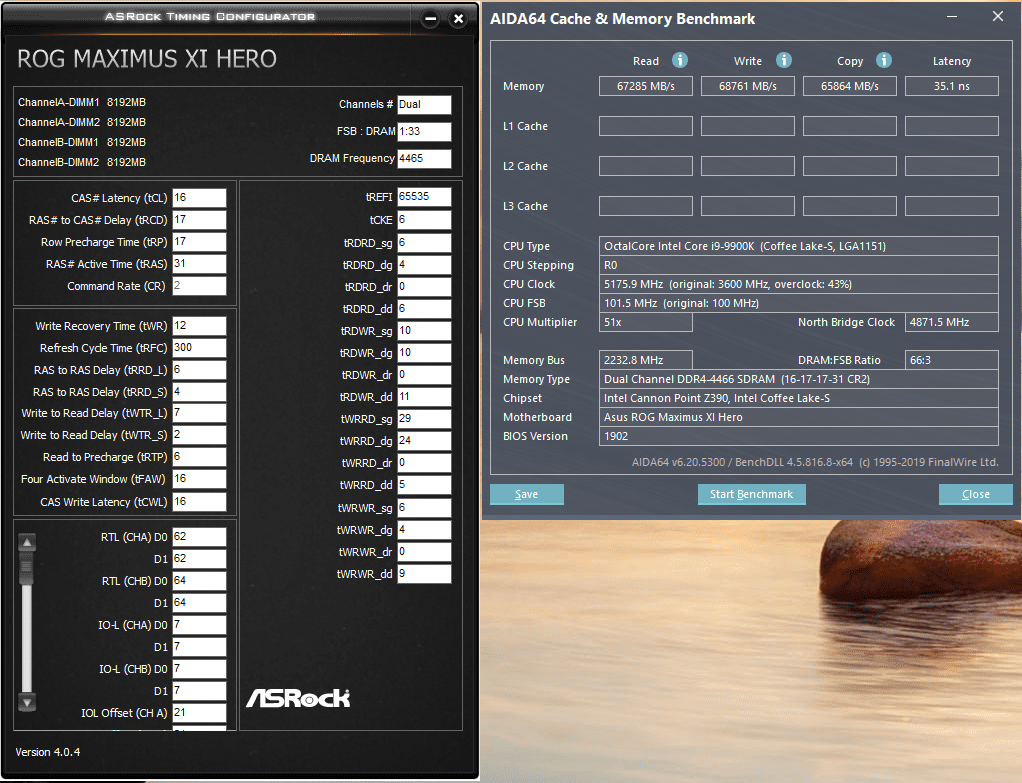The height and width of the screenshot is (783, 1022).
Task: Click the DRAM:FSB Ratio value 66:3
Action: (x=952, y=360)
